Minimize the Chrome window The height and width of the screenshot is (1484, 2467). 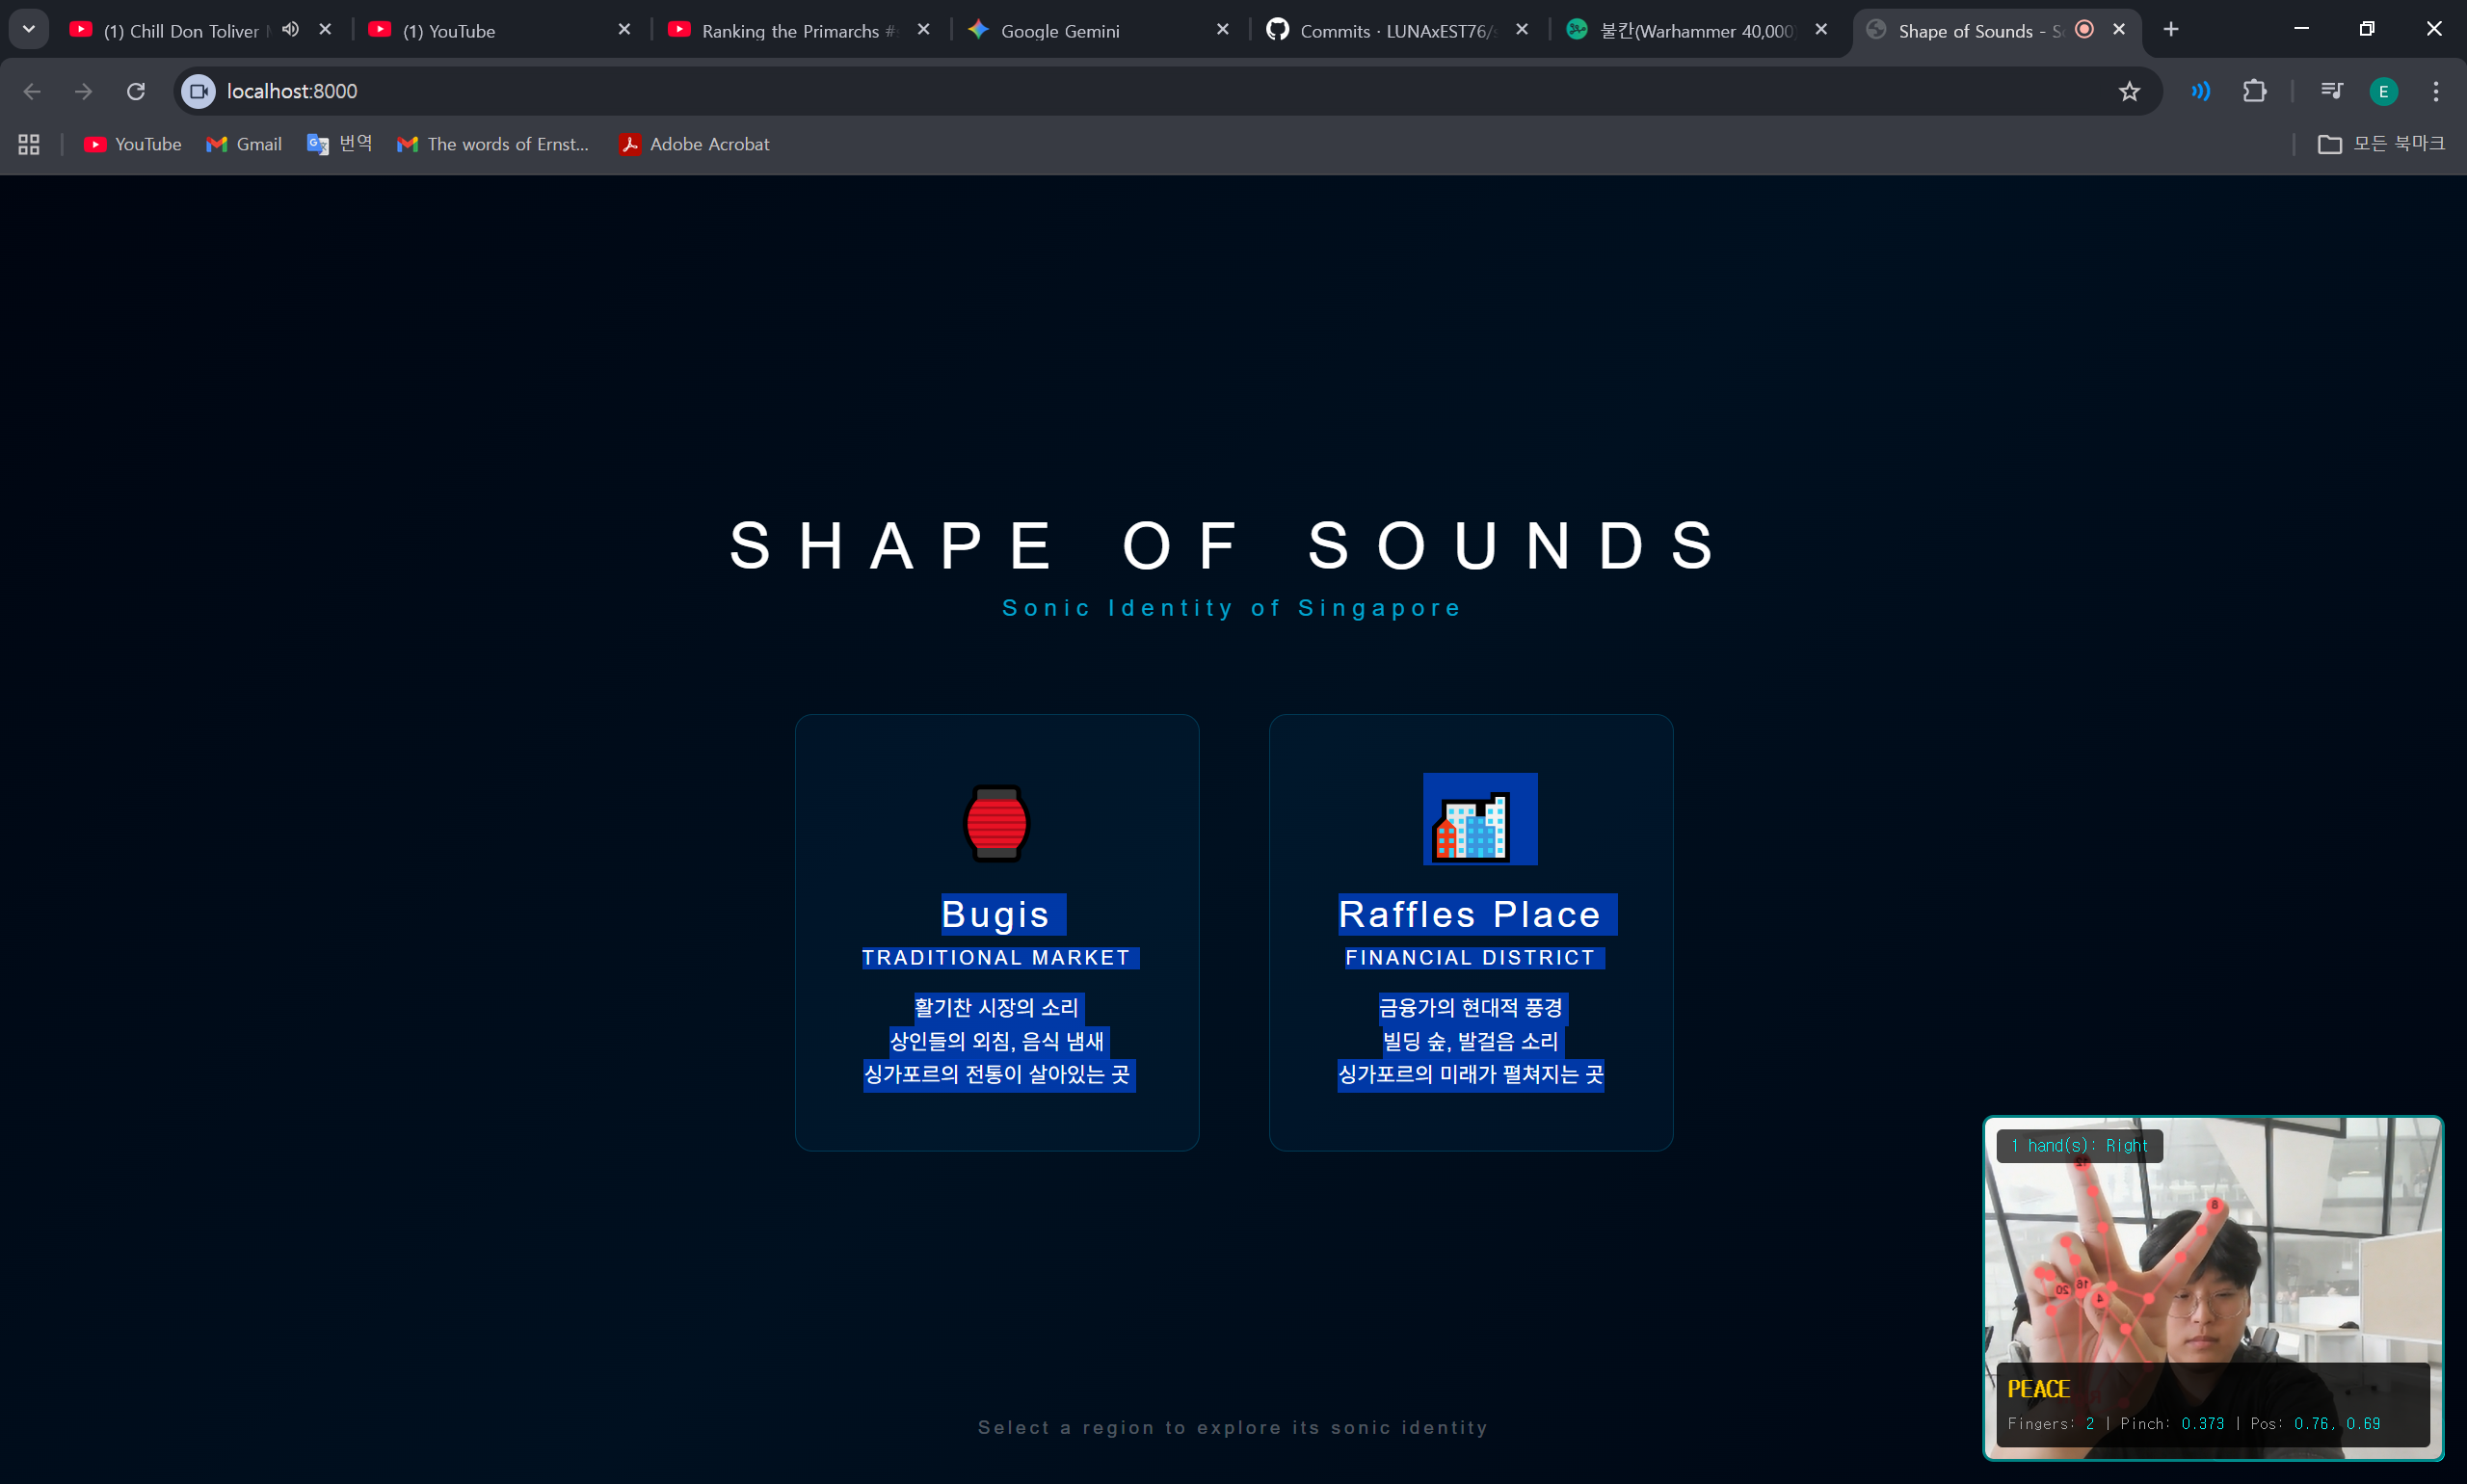coord(2301,29)
